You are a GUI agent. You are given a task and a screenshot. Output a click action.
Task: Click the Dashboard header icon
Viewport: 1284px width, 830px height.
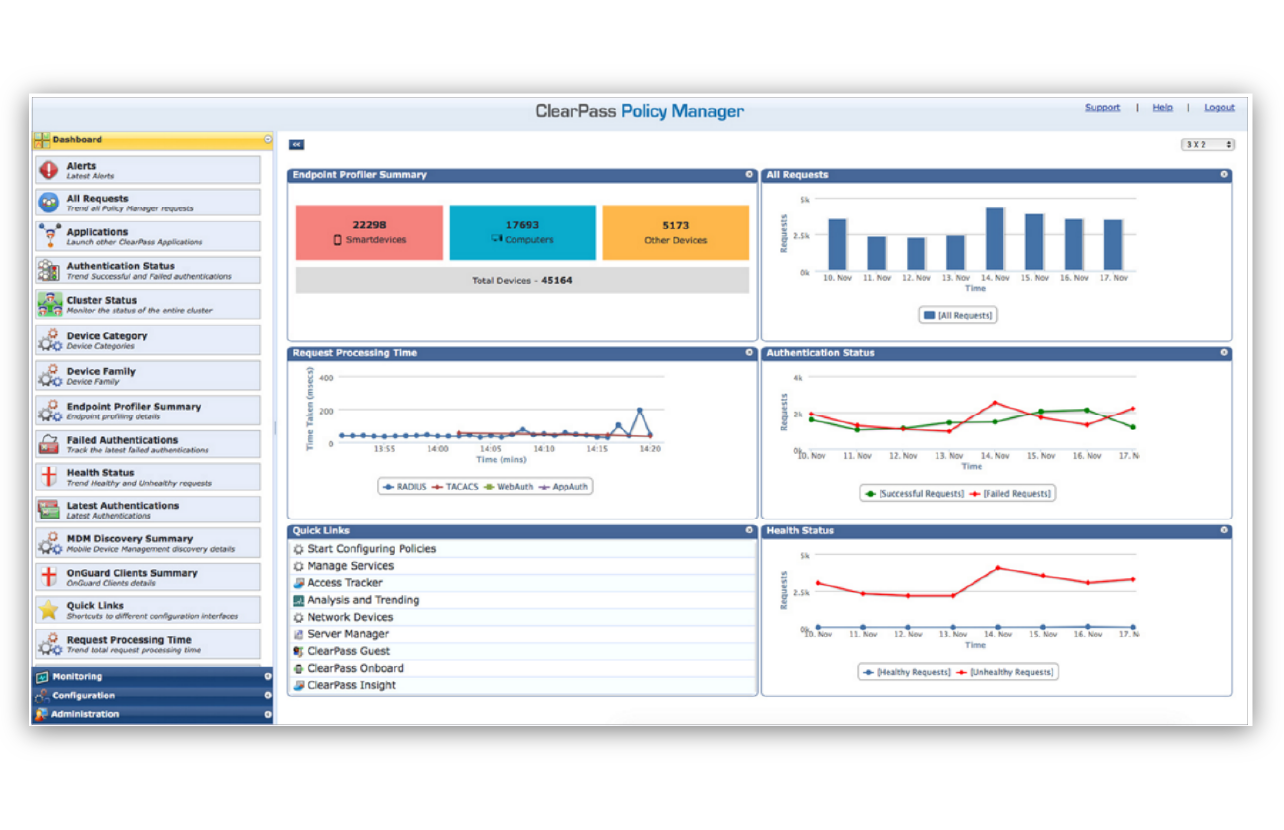[41, 140]
